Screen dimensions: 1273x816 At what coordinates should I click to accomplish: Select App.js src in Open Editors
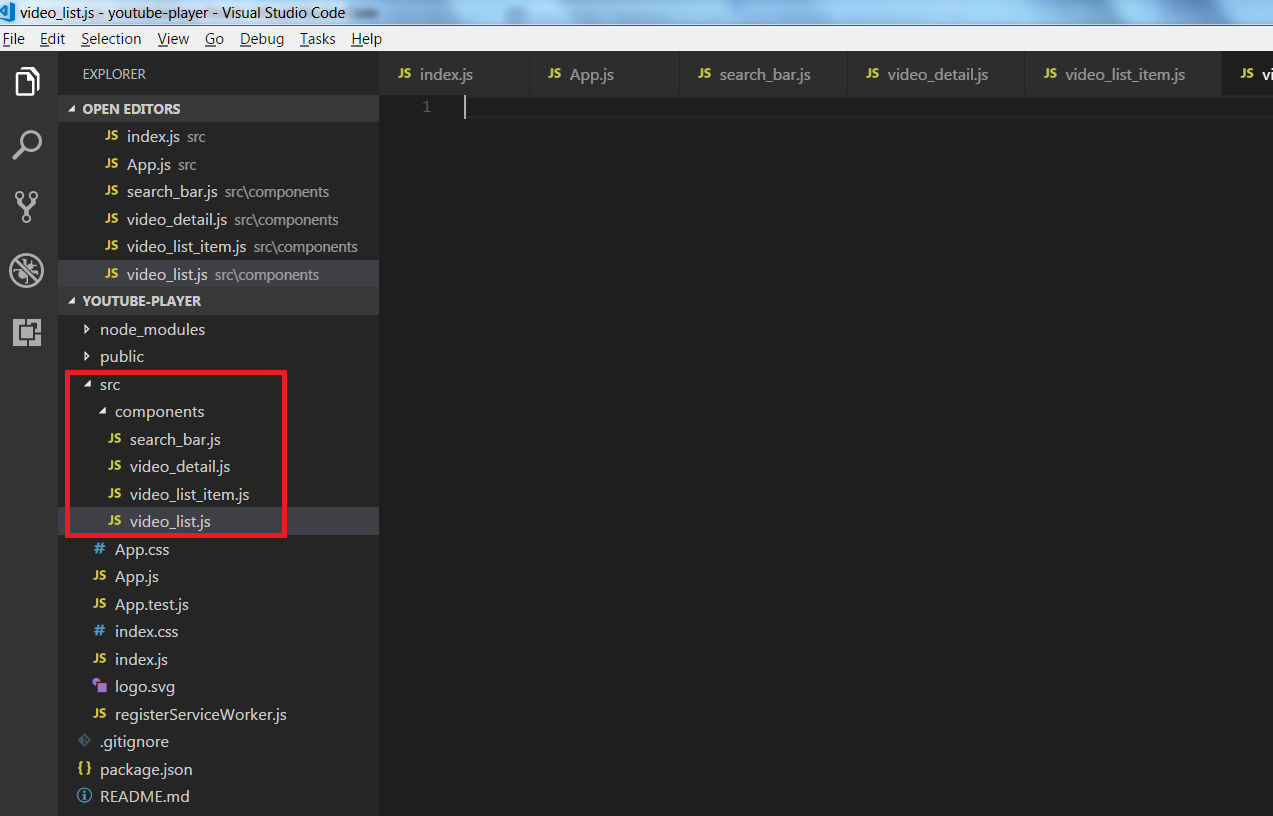218,164
